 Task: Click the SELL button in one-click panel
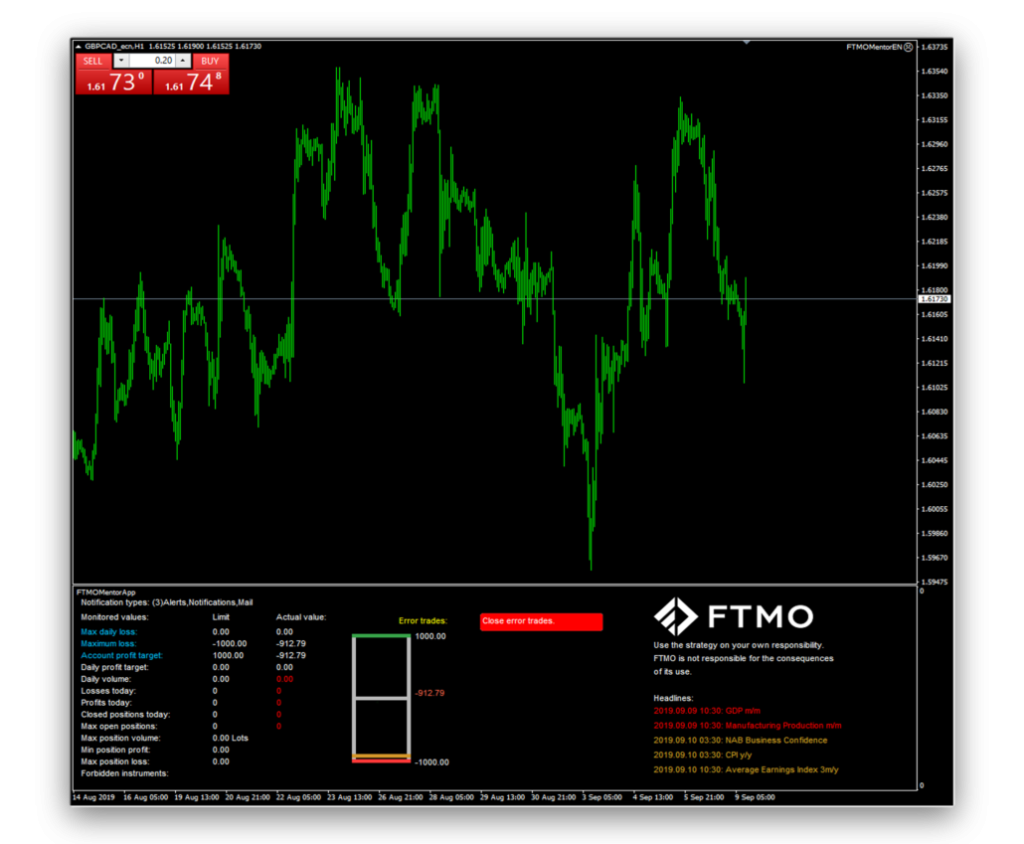click(92, 61)
